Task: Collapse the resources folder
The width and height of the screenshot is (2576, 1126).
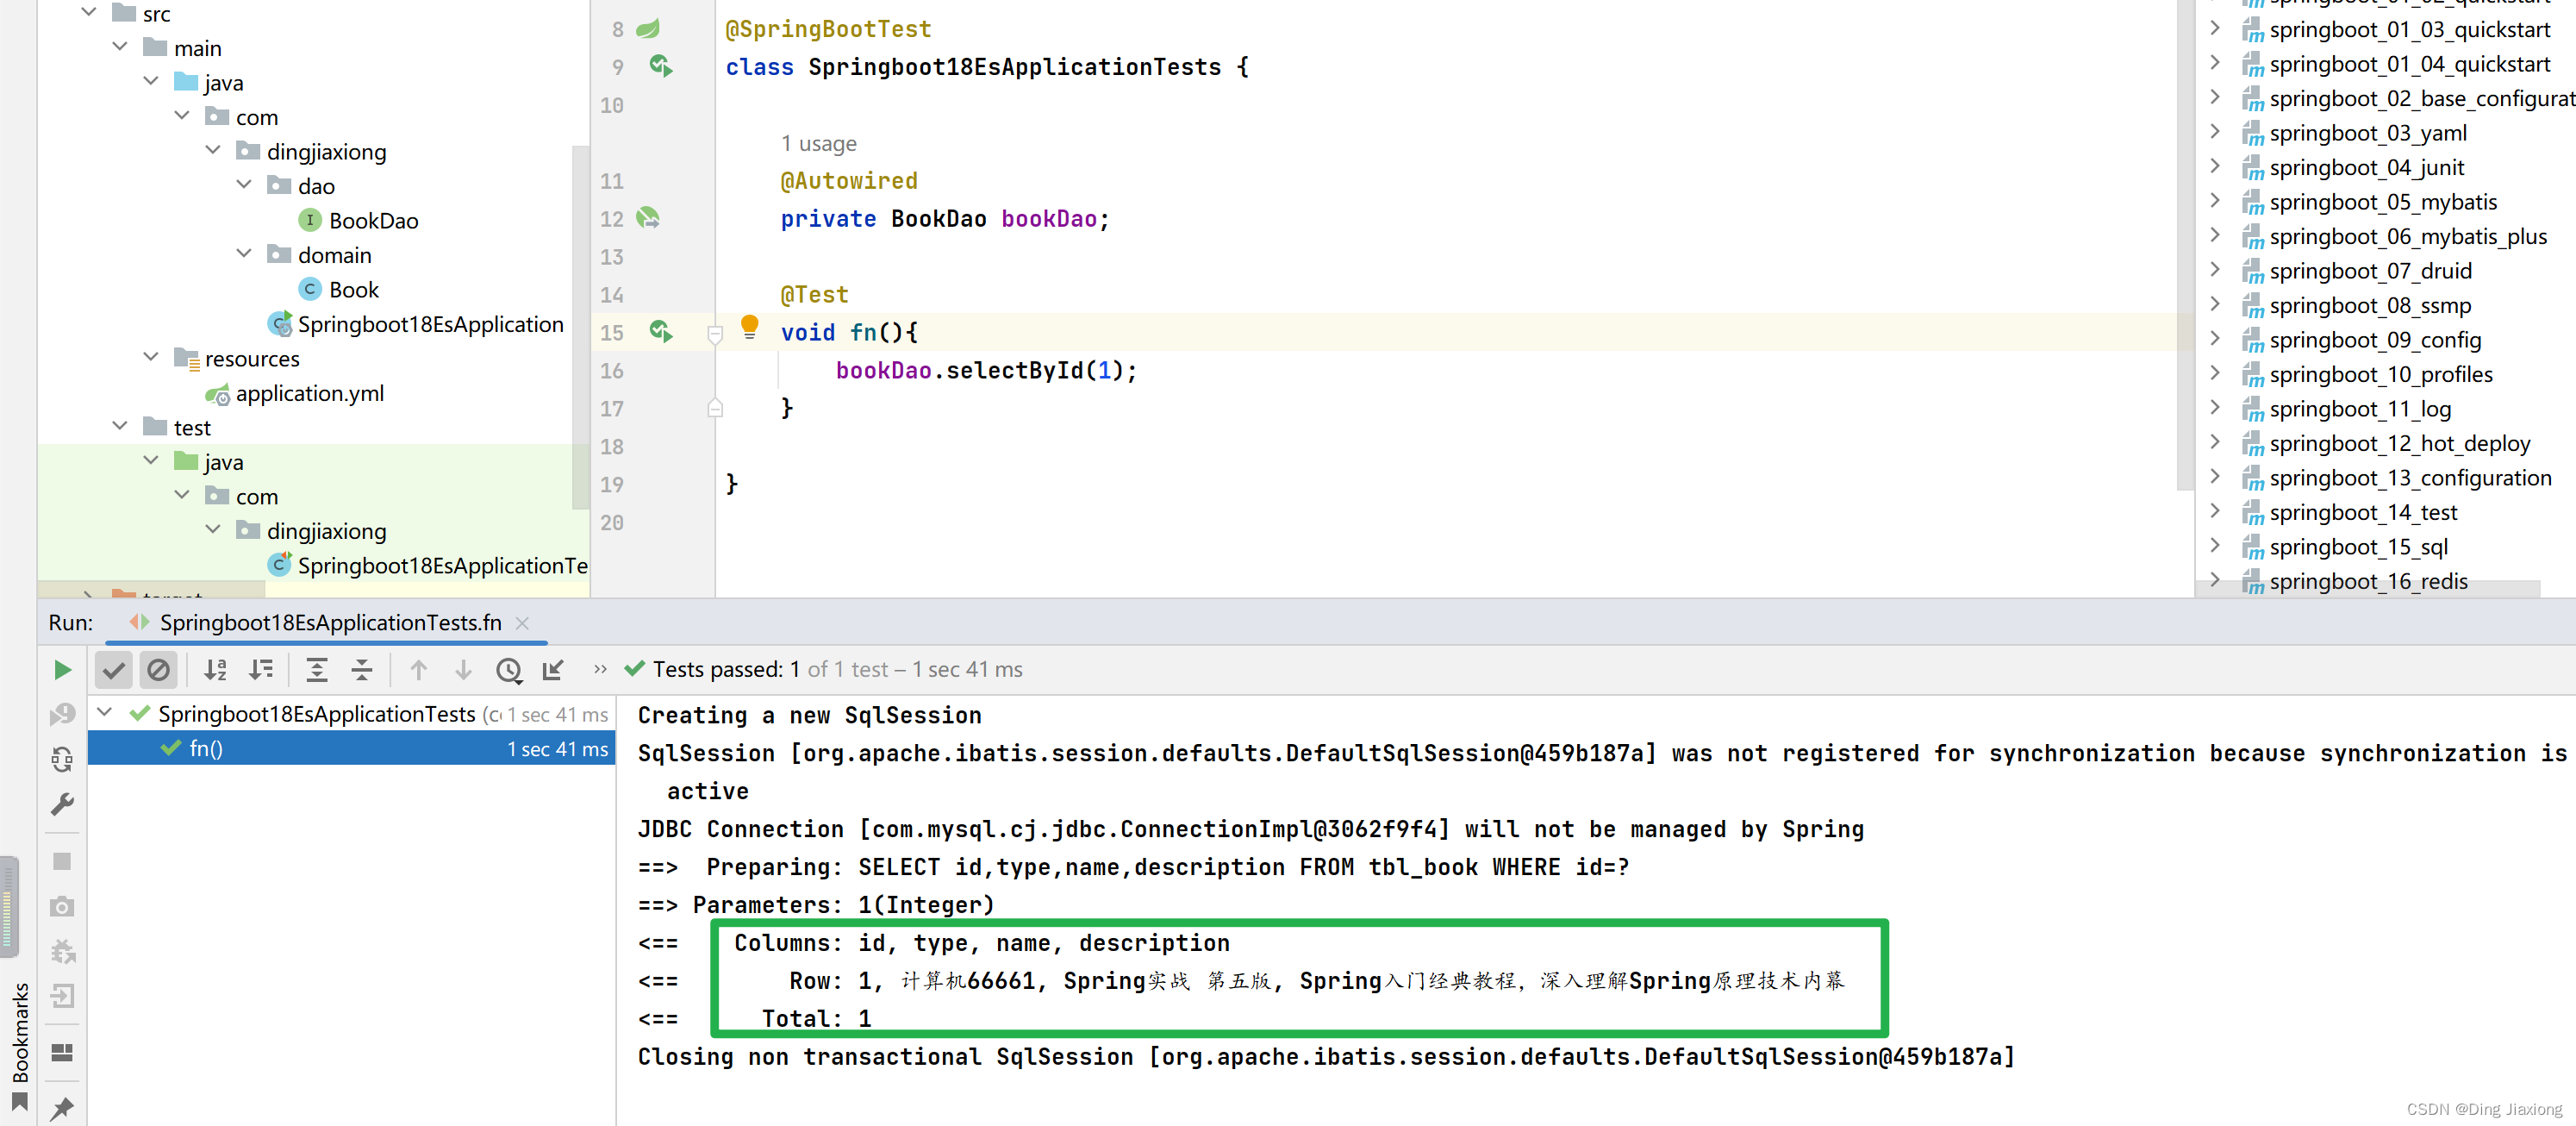Action: pyautogui.click(x=151, y=357)
